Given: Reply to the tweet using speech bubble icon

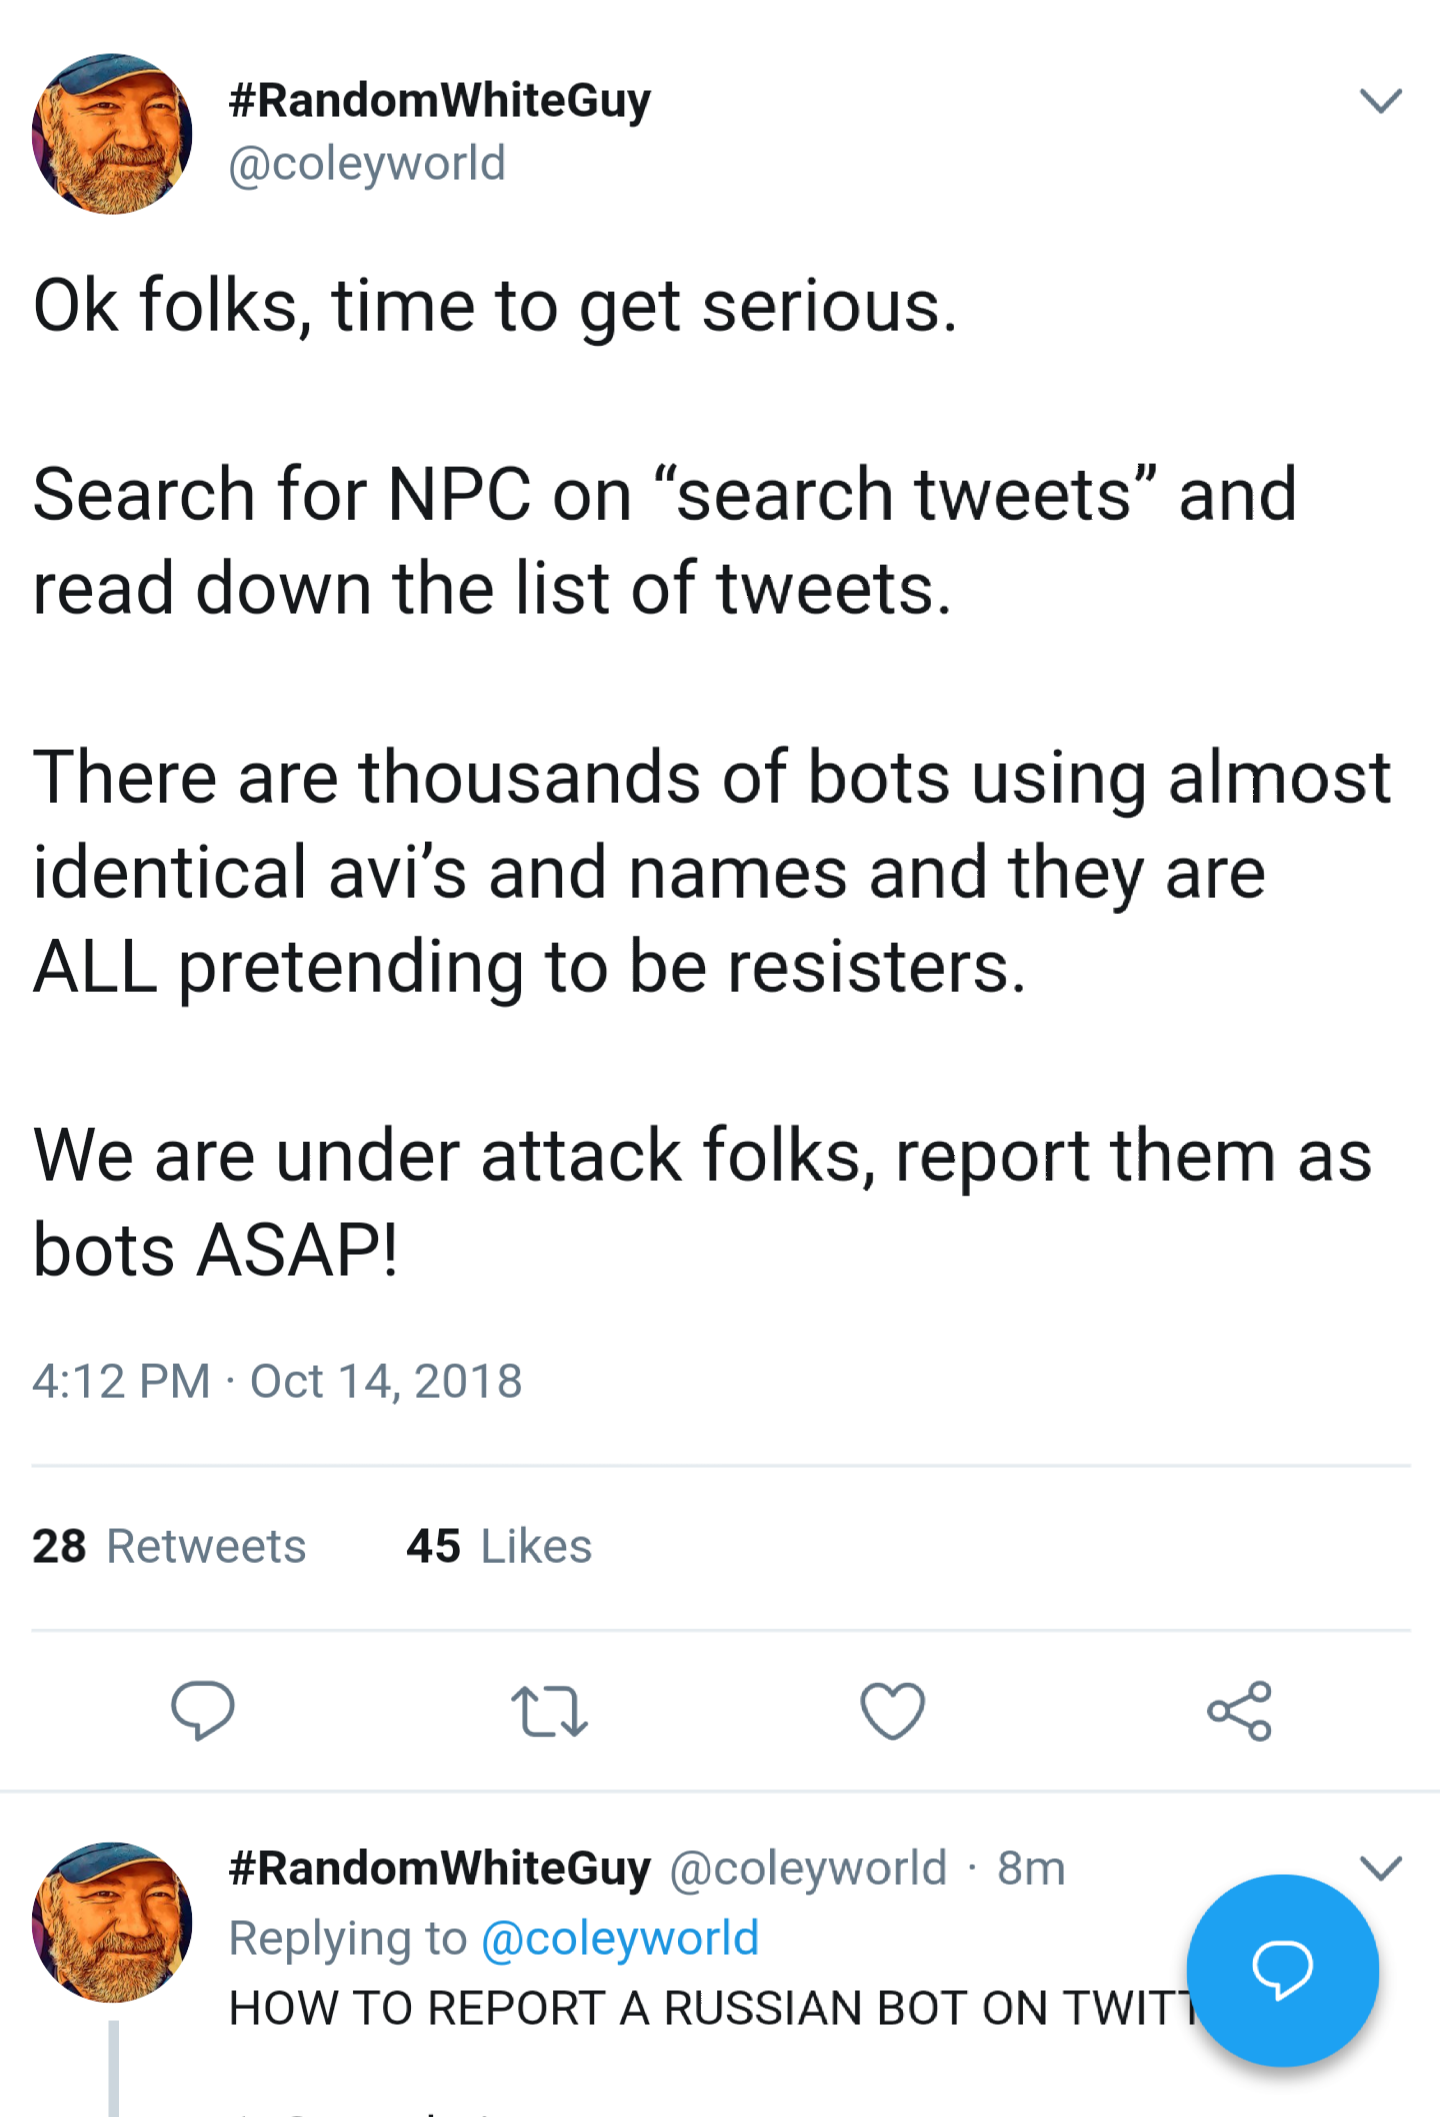Looking at the screenshot, I should 203,1712.
